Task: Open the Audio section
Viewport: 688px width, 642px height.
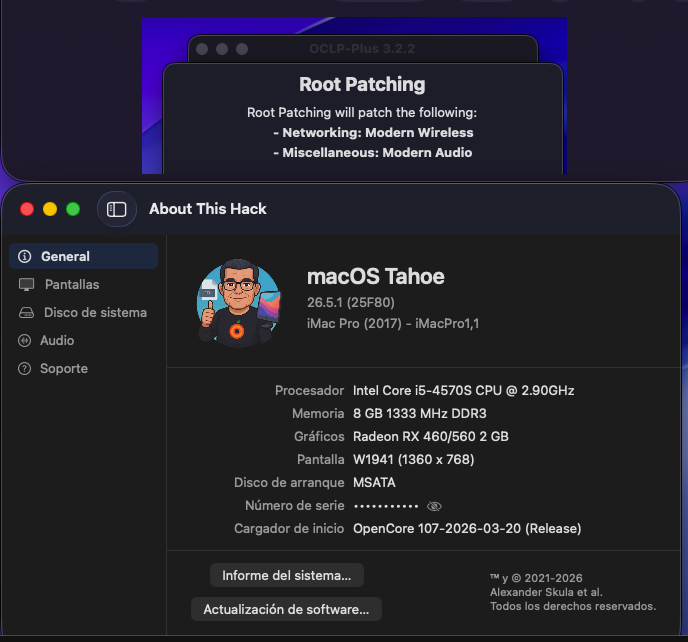Action: pos(83,341)
